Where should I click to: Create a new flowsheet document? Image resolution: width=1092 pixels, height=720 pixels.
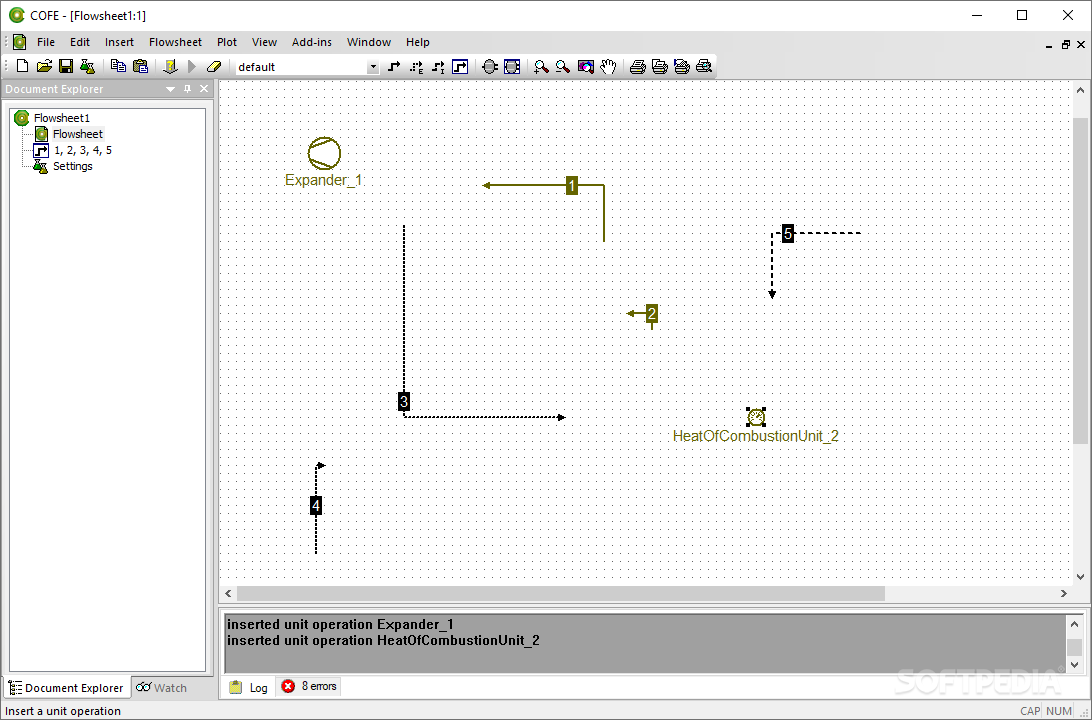pyautogui.click(x=22, y=66)
